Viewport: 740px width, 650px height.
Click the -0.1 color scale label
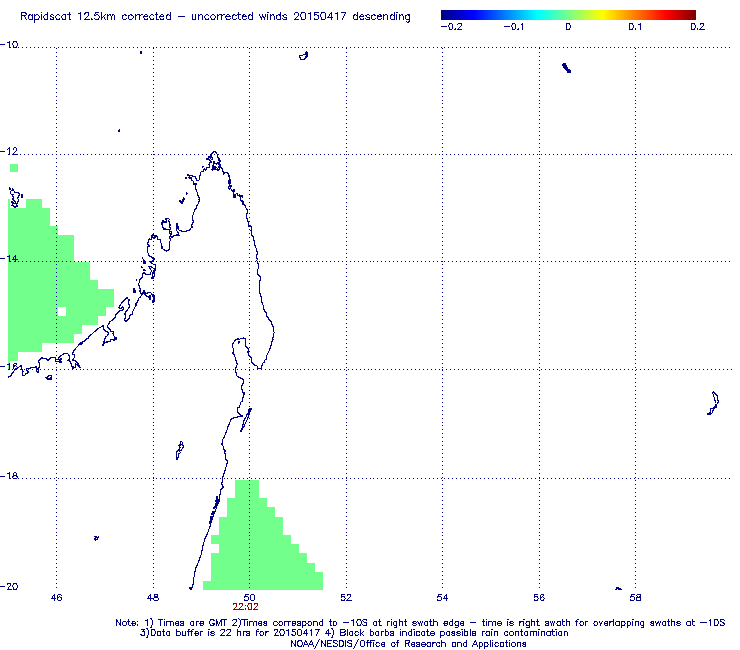point(513,27)
